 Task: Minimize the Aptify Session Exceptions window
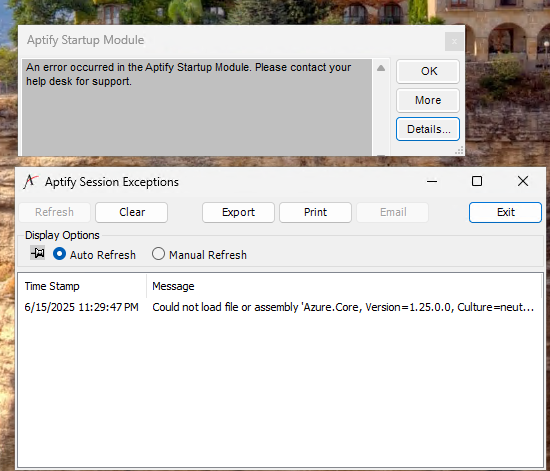pos(432,181)
